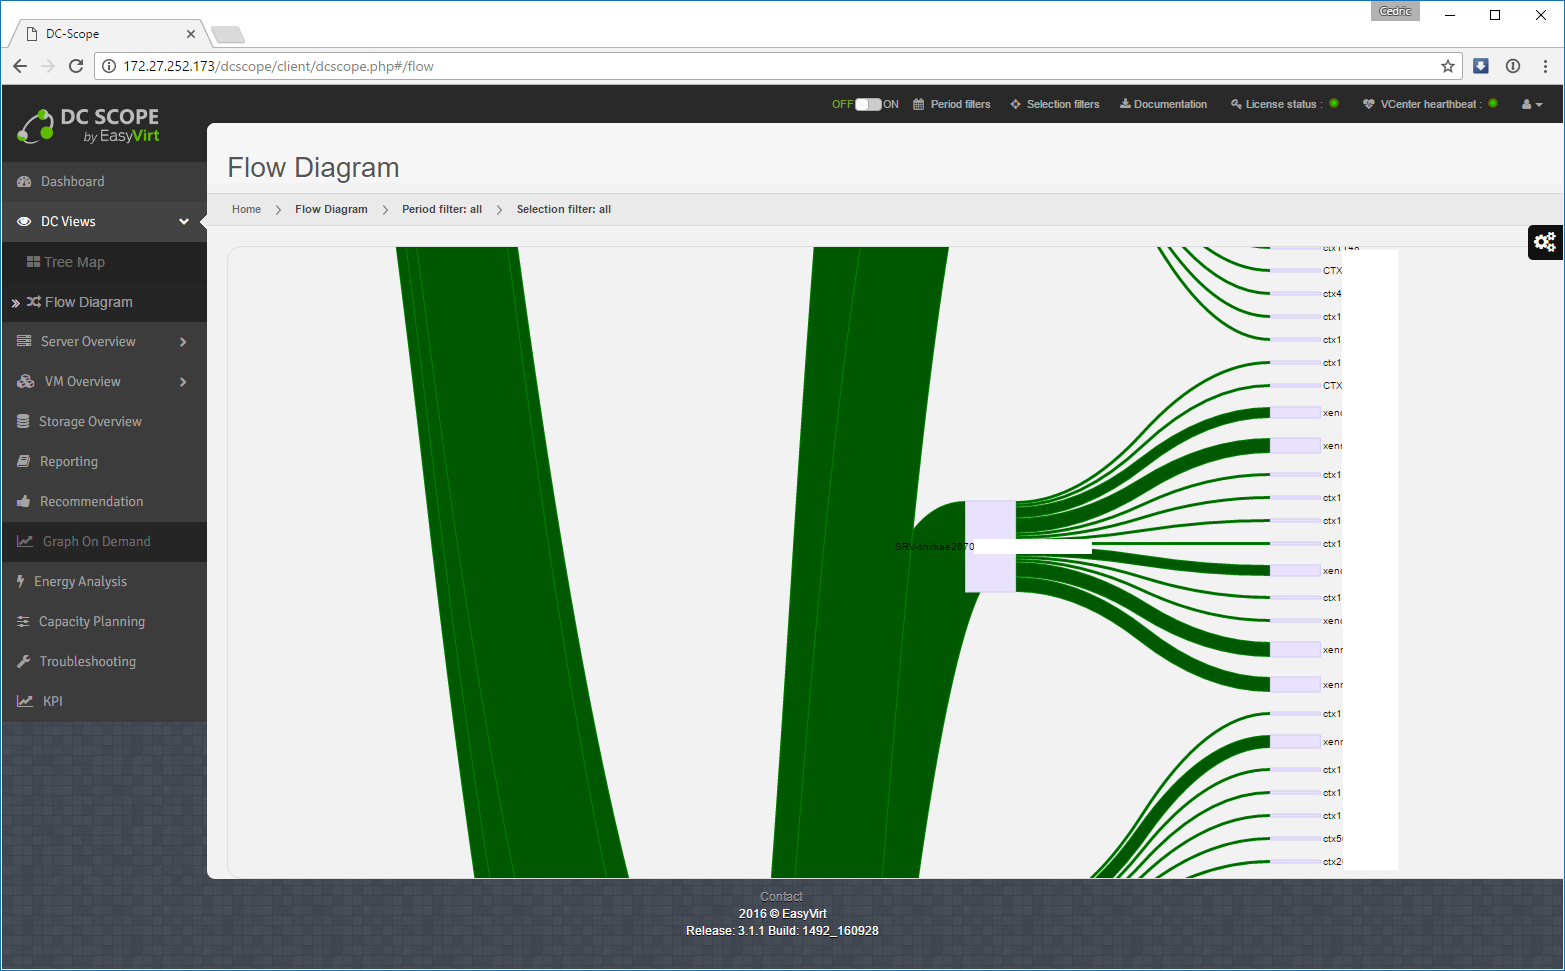The image size is (1565, 971).
Task: Toggle the OFF/ON switch in top bar
Action: tap(868, 104)
